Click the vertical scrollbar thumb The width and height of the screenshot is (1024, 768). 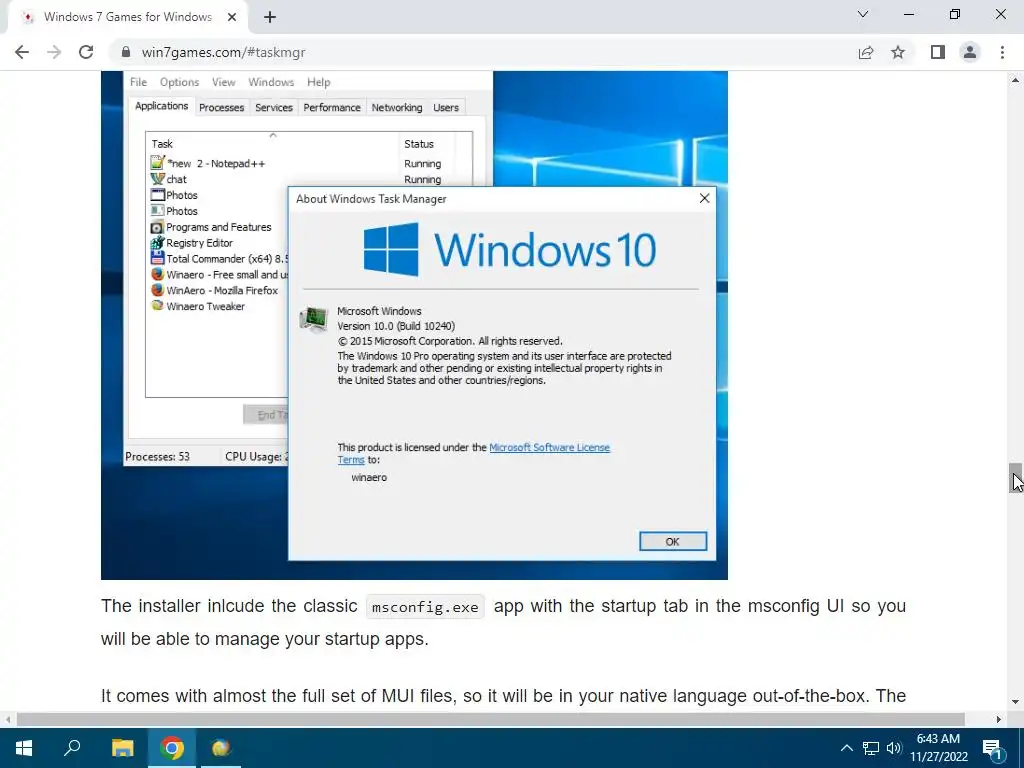[x=1015, y=477]
